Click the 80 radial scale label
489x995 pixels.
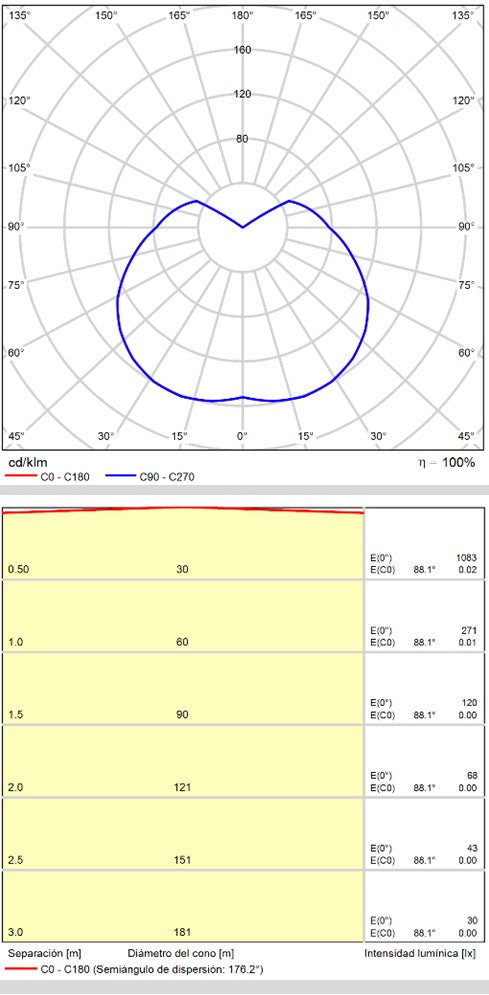point(242,139)
